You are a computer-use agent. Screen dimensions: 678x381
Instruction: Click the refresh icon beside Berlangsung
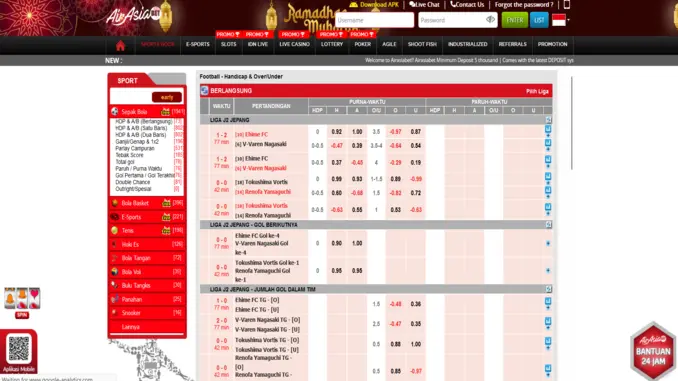coord(205,90)
